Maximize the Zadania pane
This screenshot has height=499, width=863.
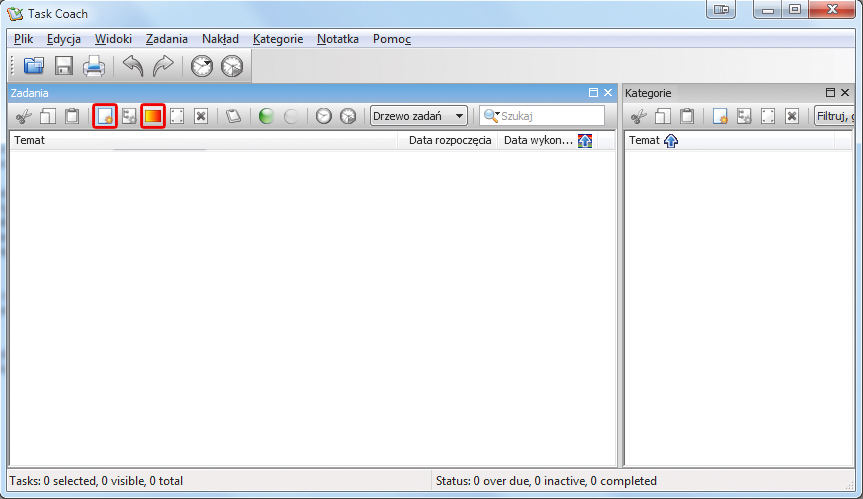(x=593, y=93)
